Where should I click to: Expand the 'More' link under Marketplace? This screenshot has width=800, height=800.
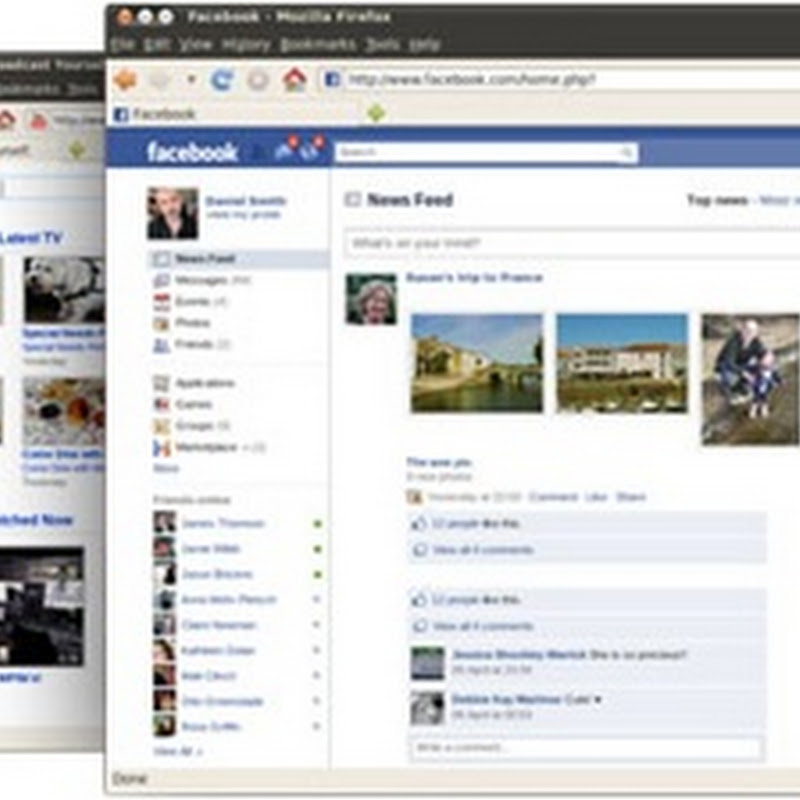point(166,468)
